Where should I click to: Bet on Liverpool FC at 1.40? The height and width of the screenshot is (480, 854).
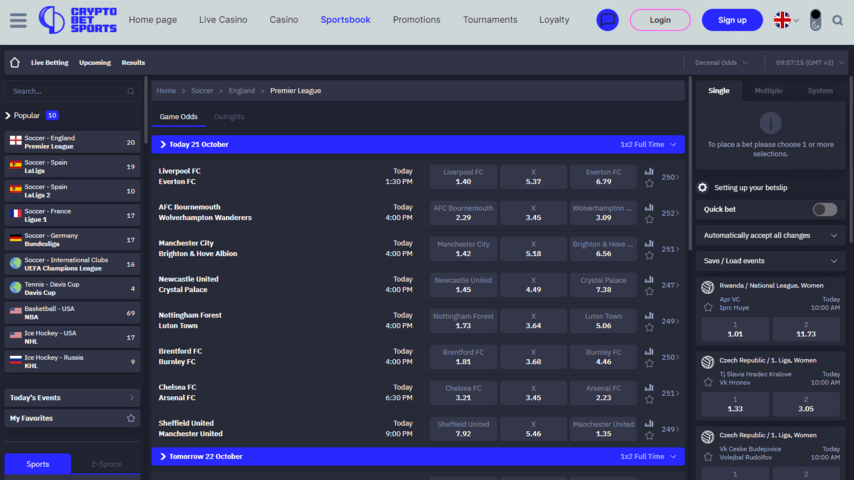coord(463,177)
